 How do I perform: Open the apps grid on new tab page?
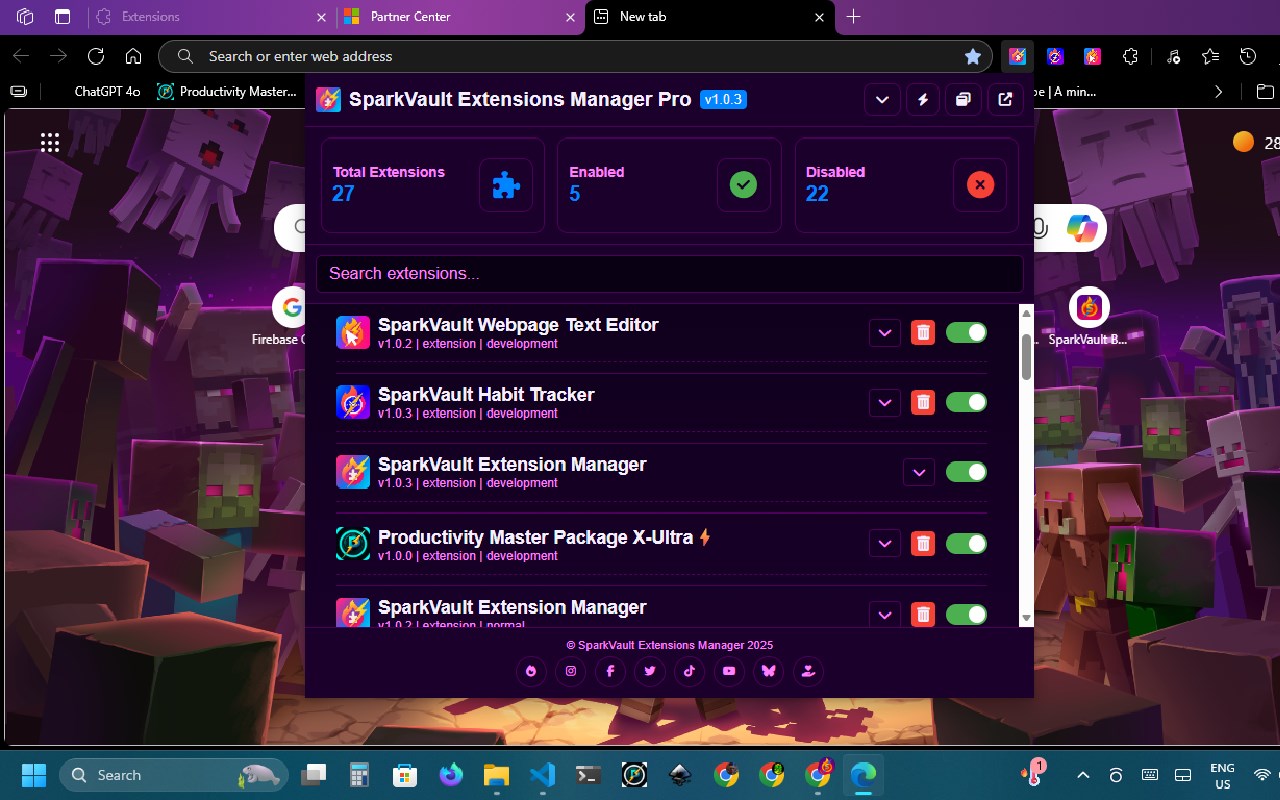tap(50, 142)
